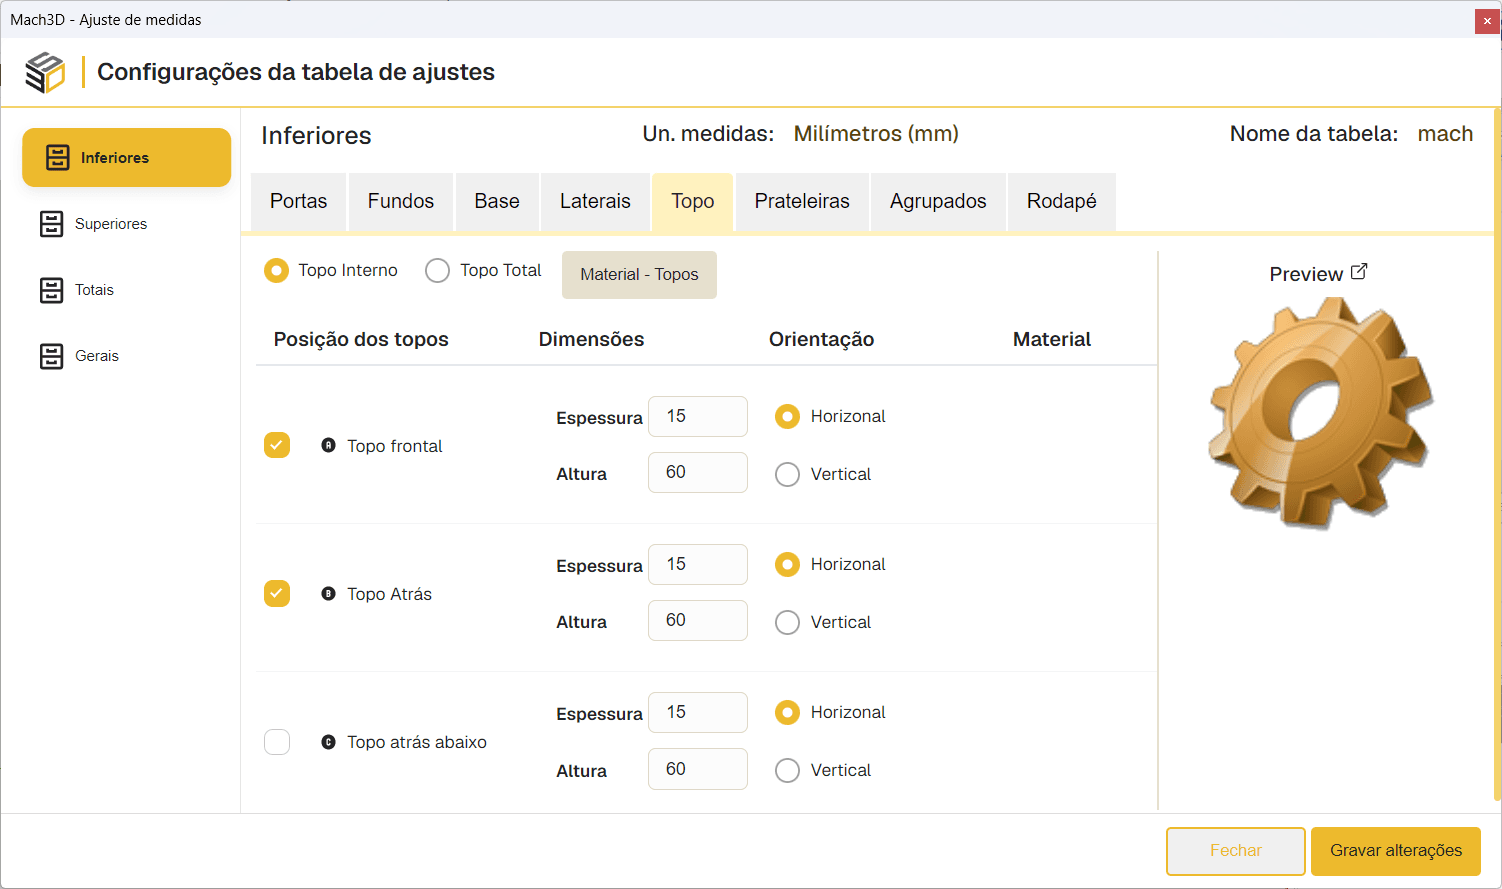Image resolution: width=1502 pixels, height=889 pixels.
Task: Click the Altura field of Topo frontal
Action: point(698,472)
